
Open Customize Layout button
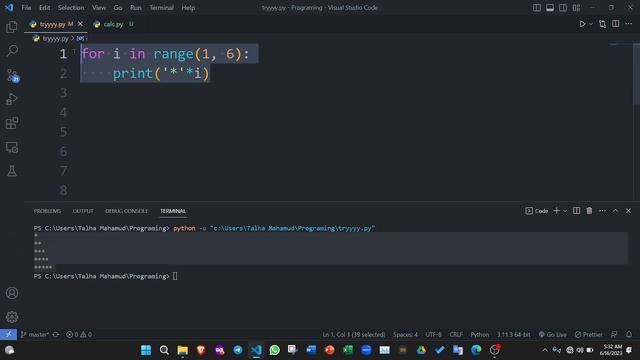pyautogui.click(x=576, y=8)
